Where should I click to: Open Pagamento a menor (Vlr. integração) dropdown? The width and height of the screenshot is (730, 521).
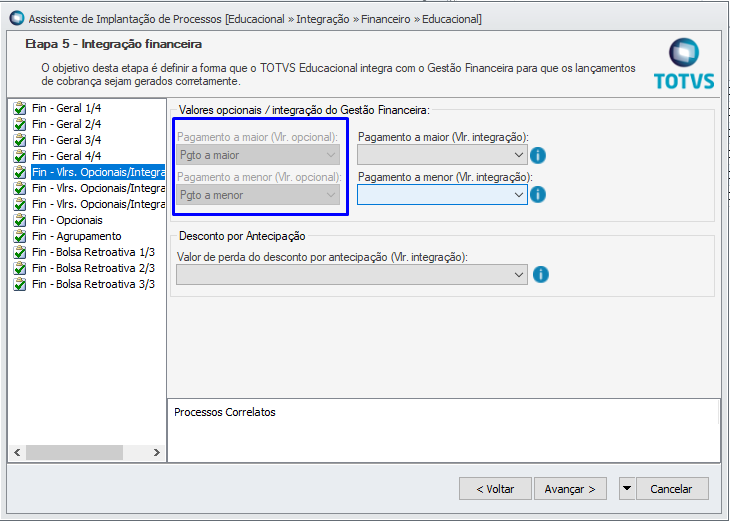tap(442, 195)
